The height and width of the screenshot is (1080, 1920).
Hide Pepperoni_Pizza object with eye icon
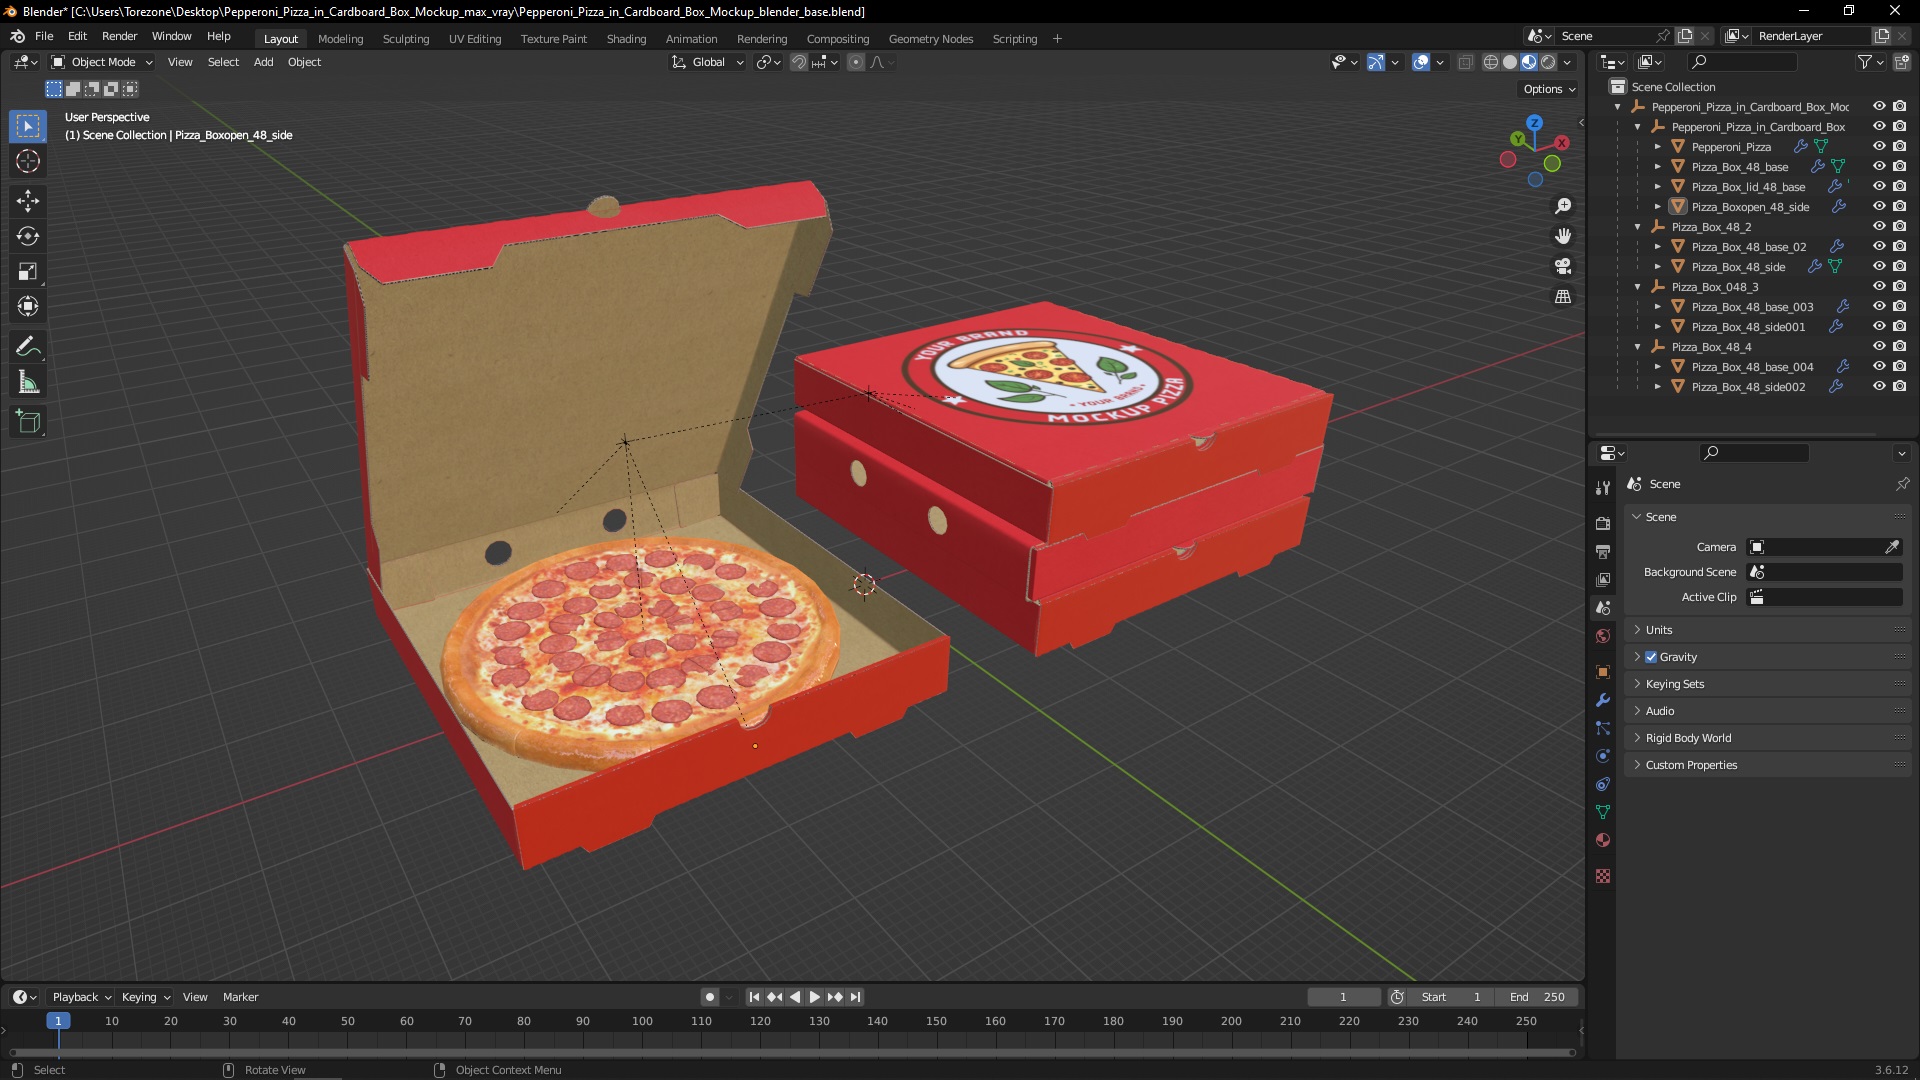1879,146
